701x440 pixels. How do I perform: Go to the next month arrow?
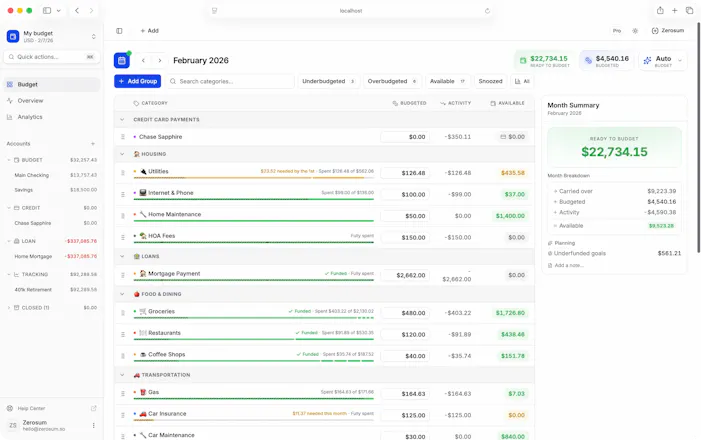160,60
